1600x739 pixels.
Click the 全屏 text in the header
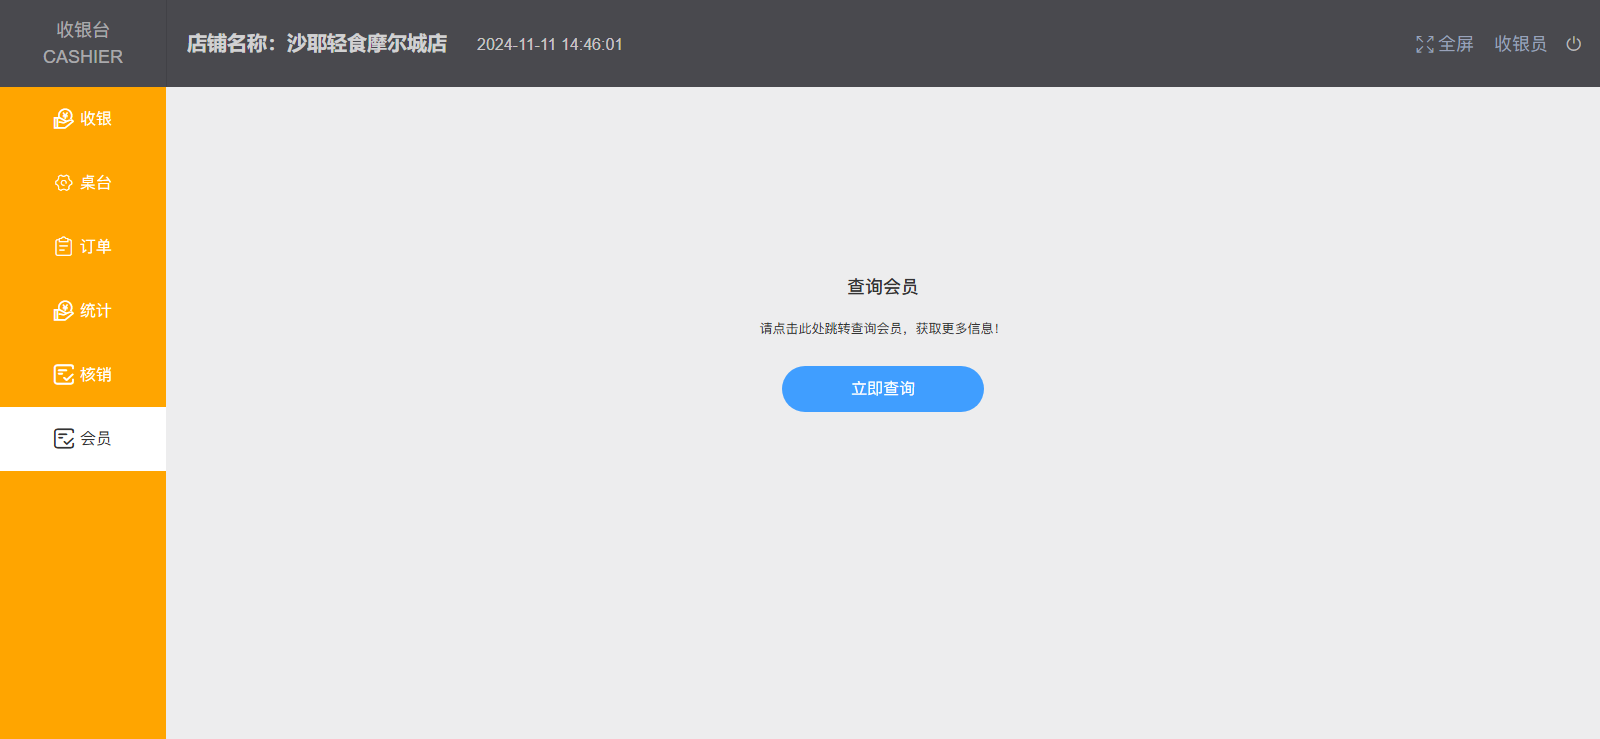[1456, 44]
